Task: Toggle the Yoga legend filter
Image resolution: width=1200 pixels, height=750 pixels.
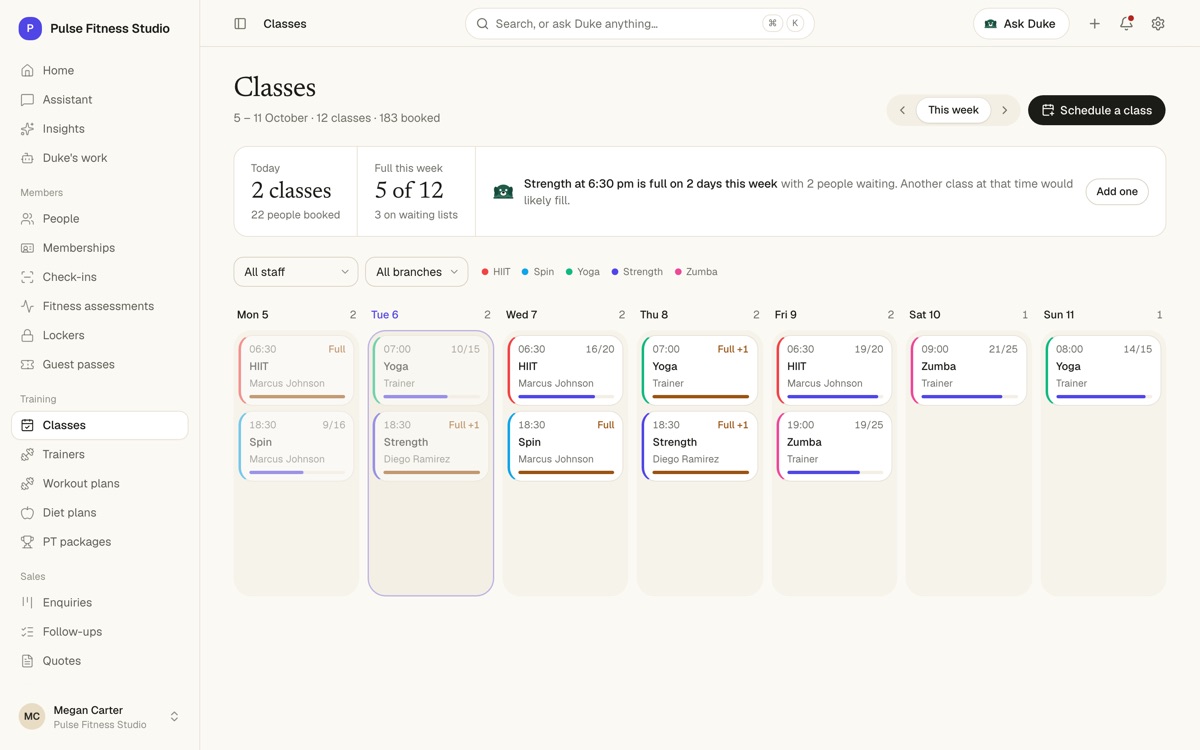Action: click(x=583, y=272)
